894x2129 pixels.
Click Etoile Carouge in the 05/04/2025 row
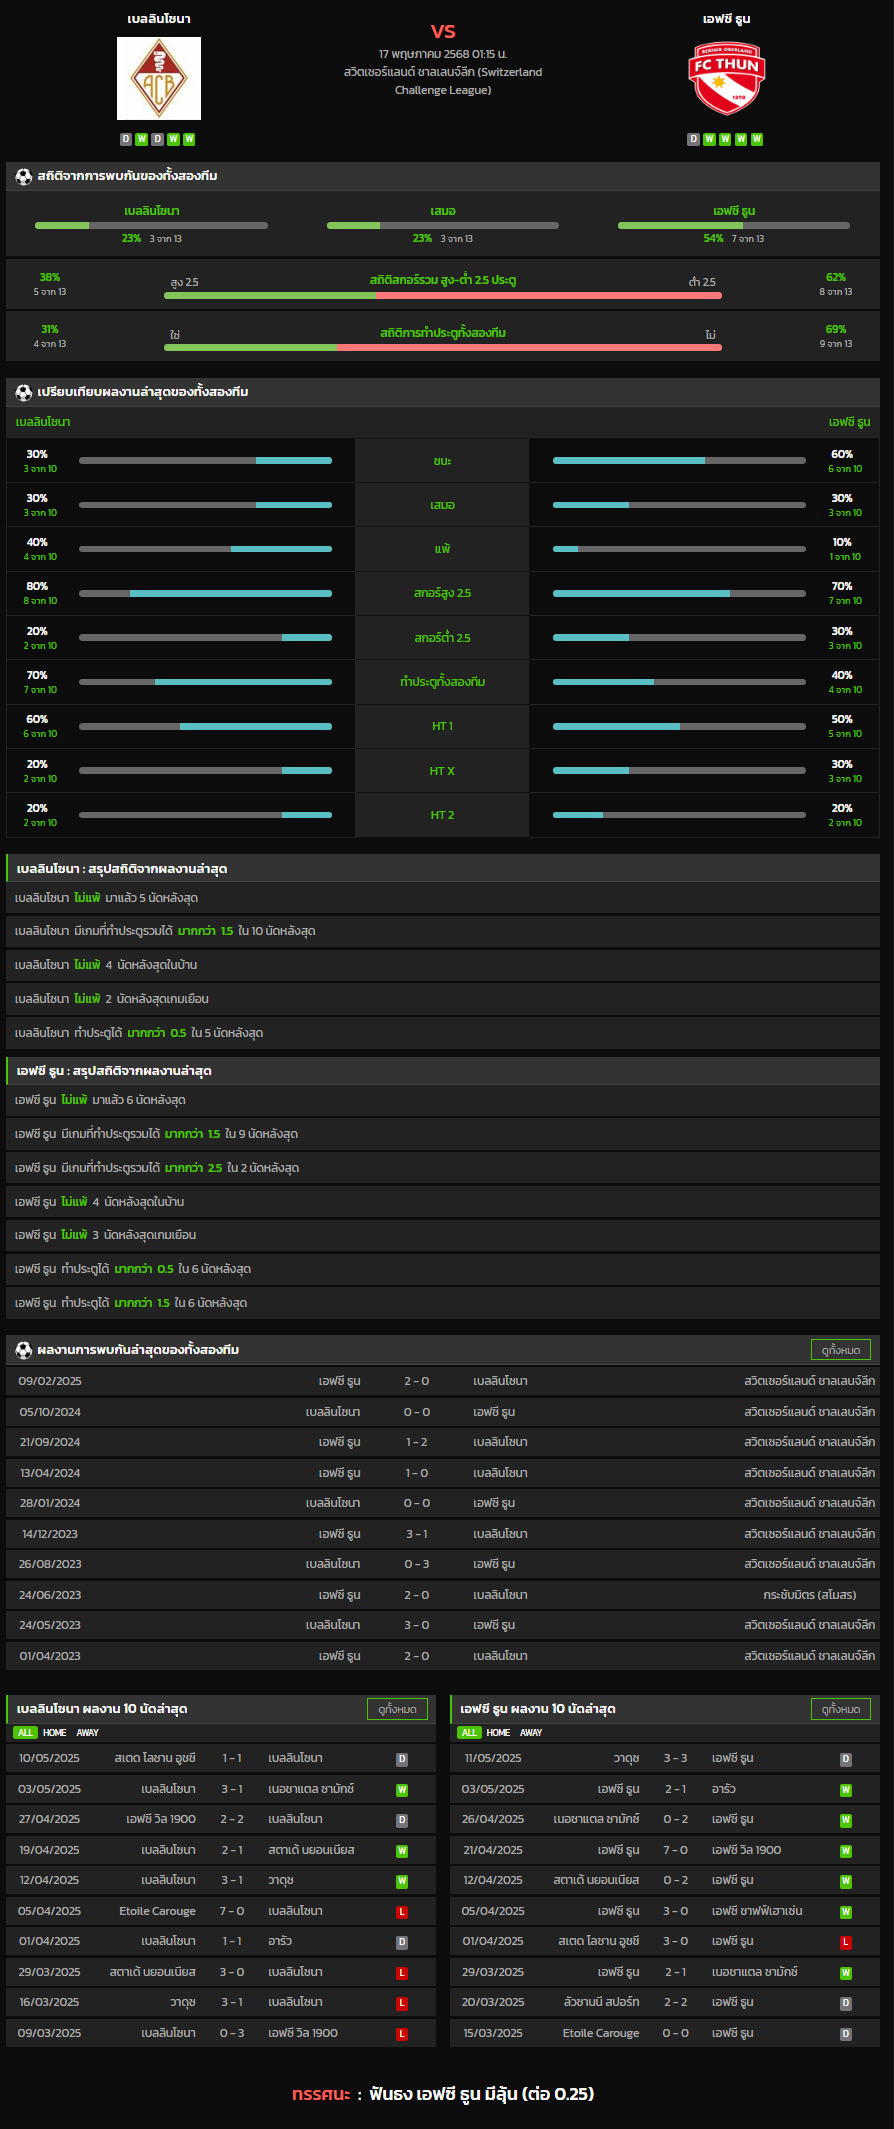click(157, 1912)
